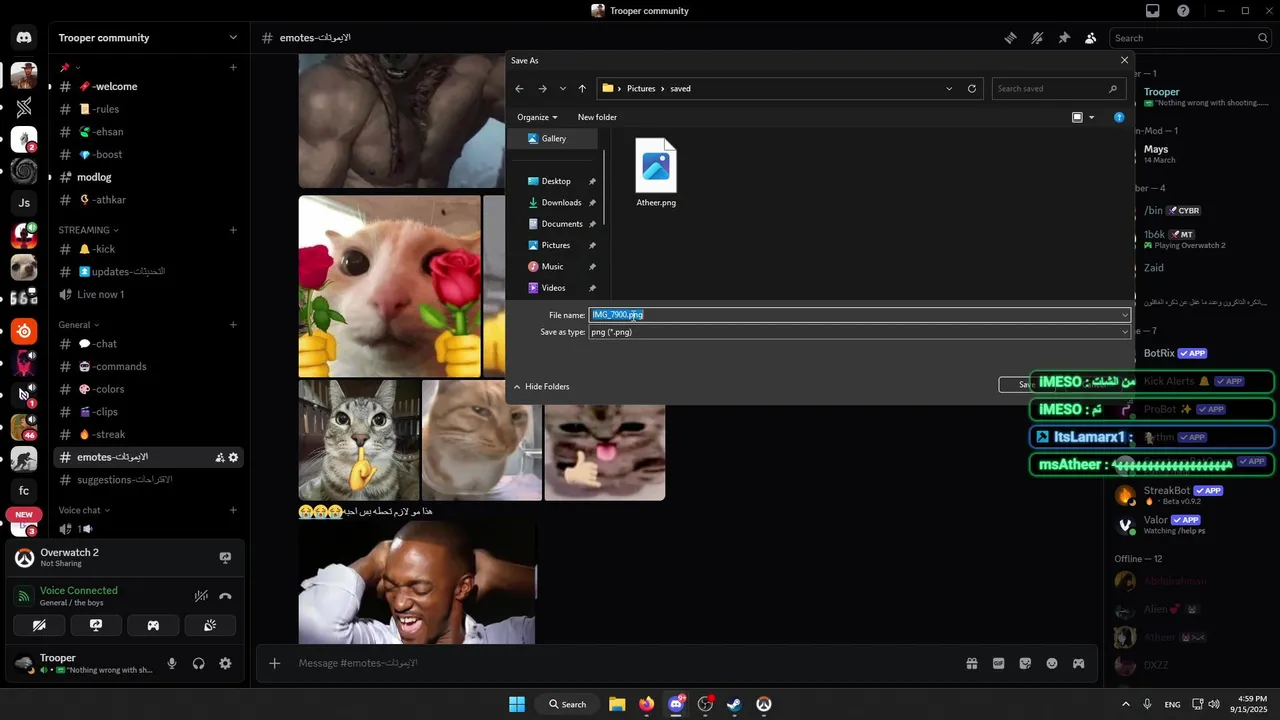The height and width of the screenshot is (720, 1280).
Task: Open pinned messages icon in header
Action: (x=1064, y=38)
